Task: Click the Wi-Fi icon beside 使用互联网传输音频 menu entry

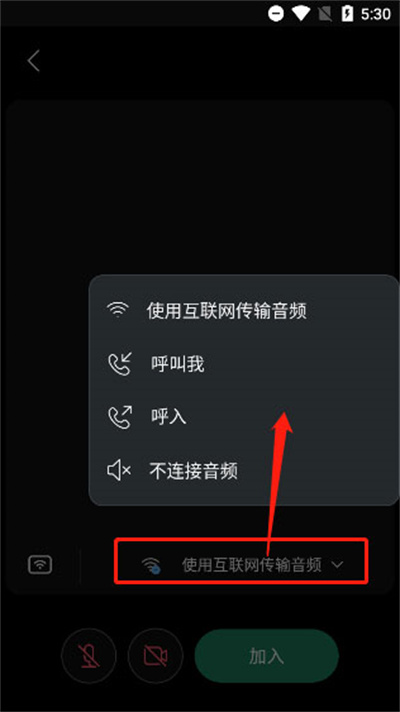Action: click(x=118, y=310)
